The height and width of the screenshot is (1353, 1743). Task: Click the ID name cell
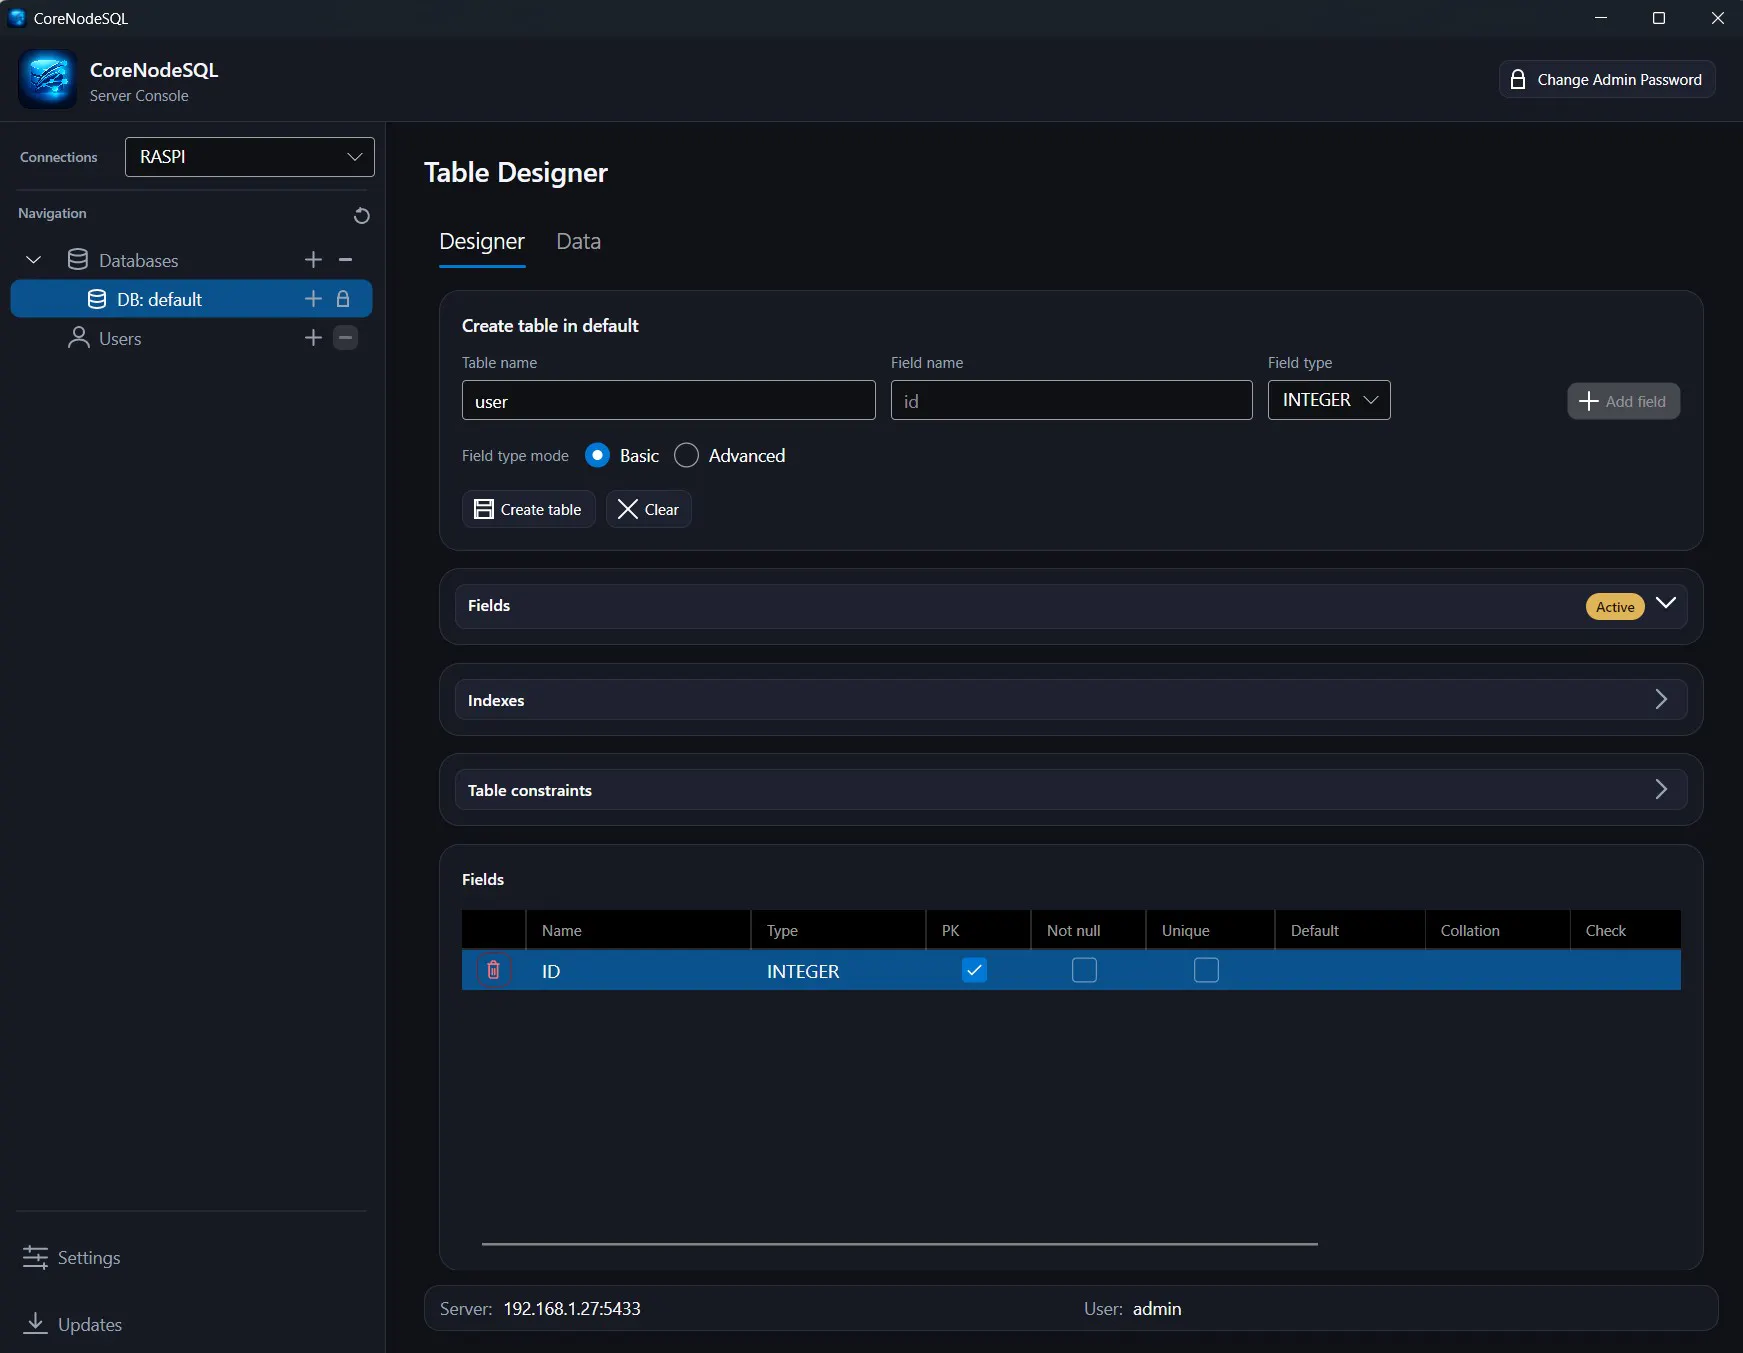(x=638, y=971)
